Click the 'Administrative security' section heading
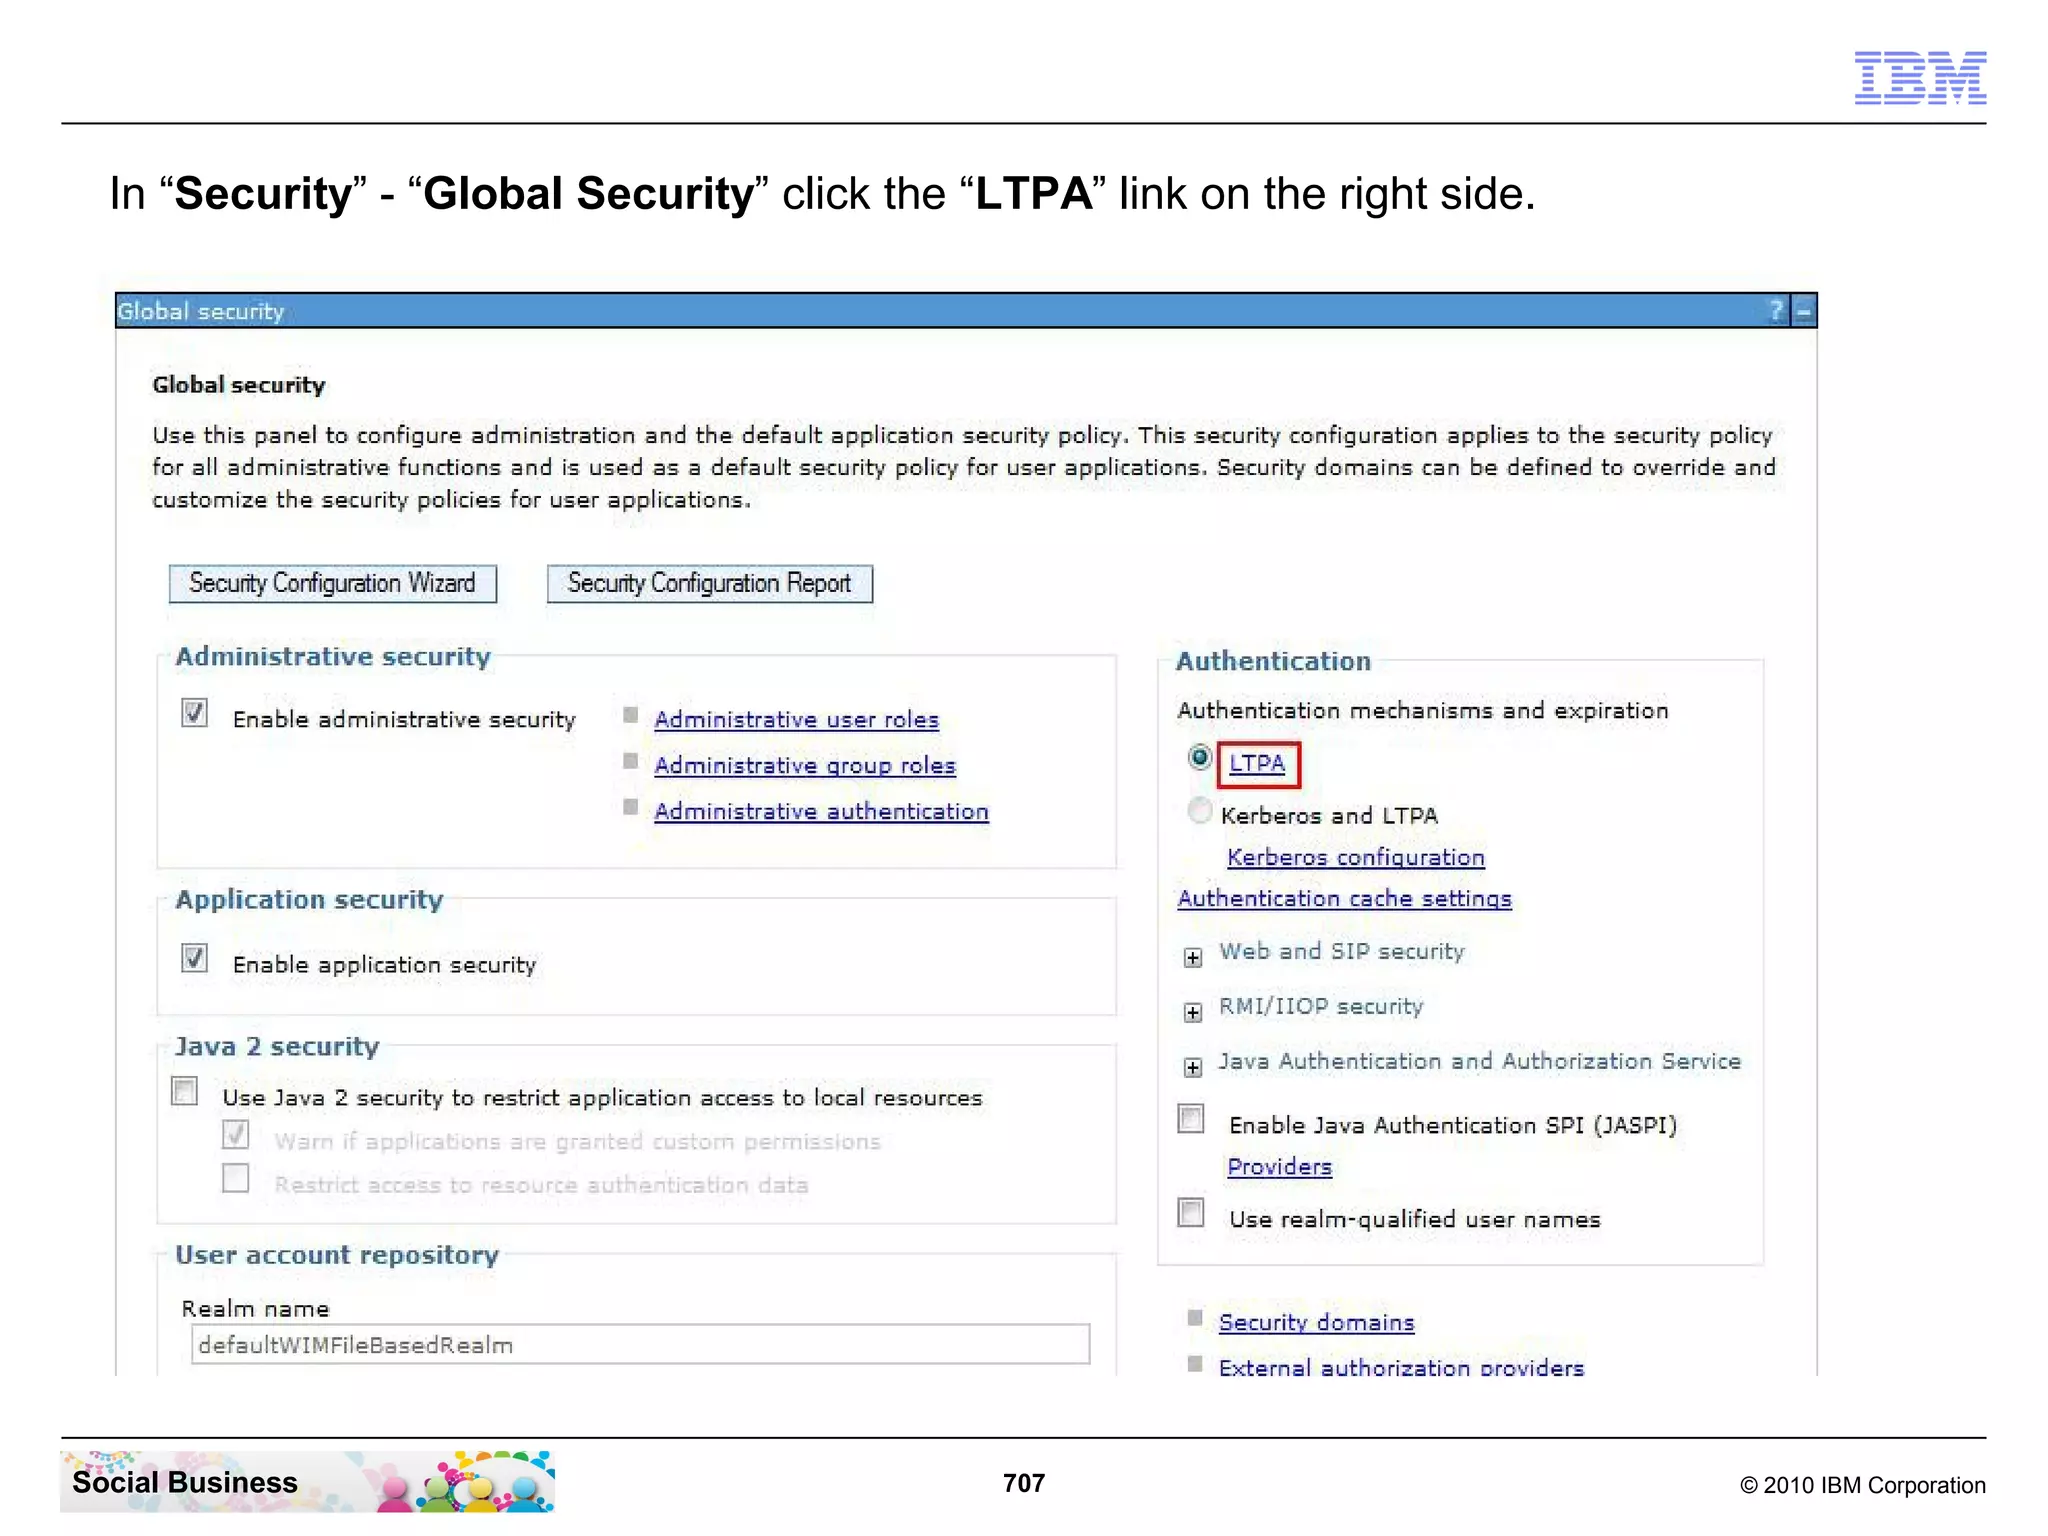2048x1536 pixels. point(333,657)
